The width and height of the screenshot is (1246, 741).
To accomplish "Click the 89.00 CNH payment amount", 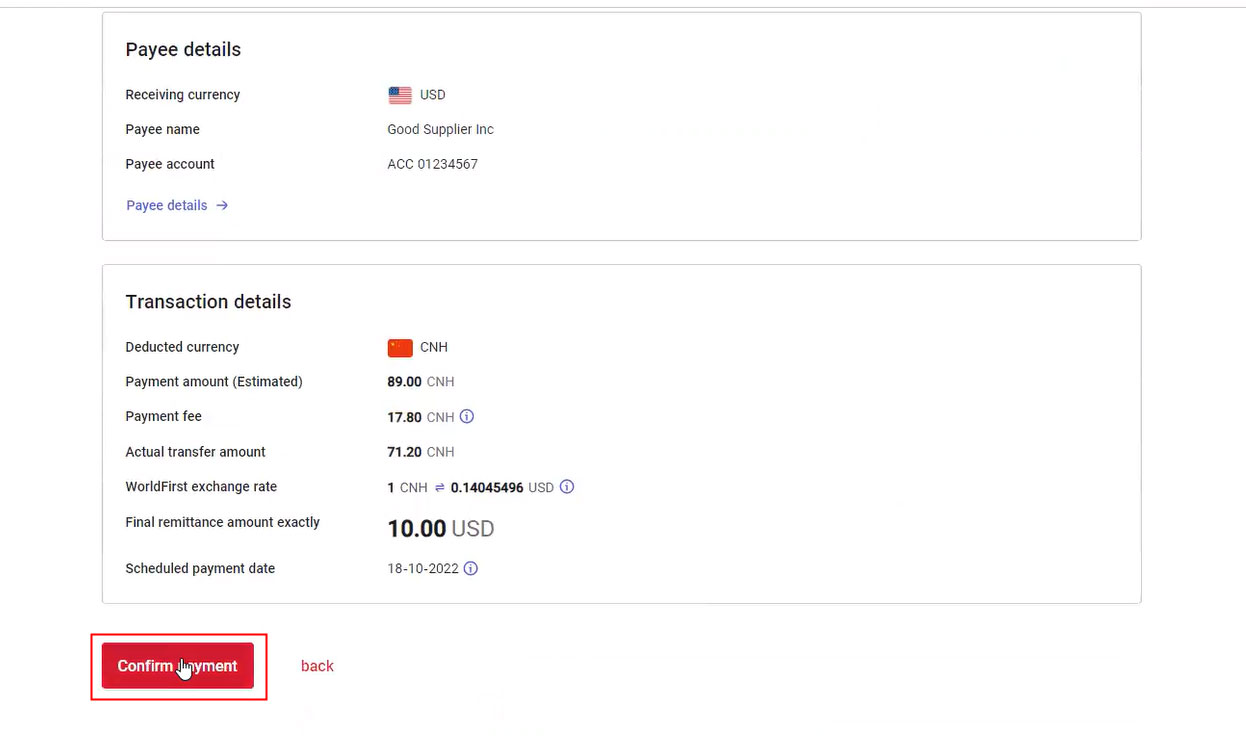I will (x=420, y=382).
